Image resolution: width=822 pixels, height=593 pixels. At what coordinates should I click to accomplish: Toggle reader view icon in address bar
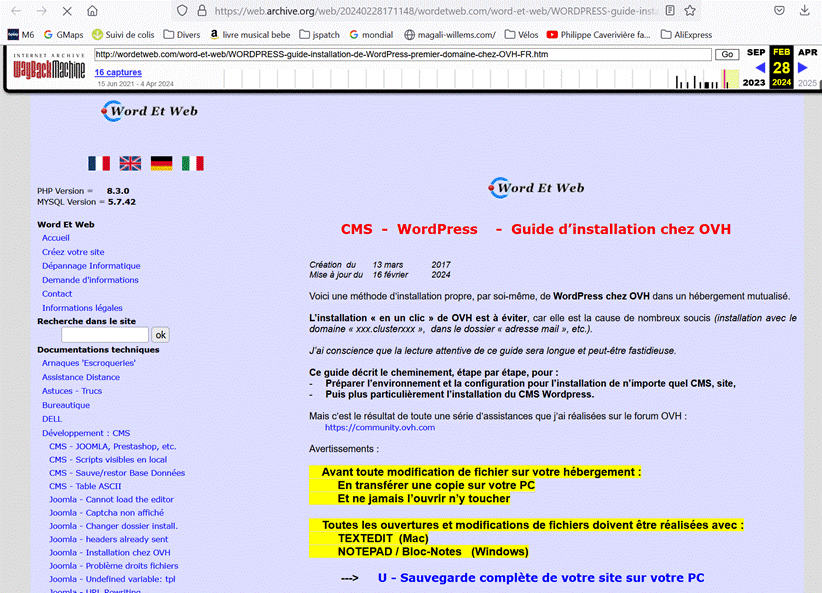point(670,10)
